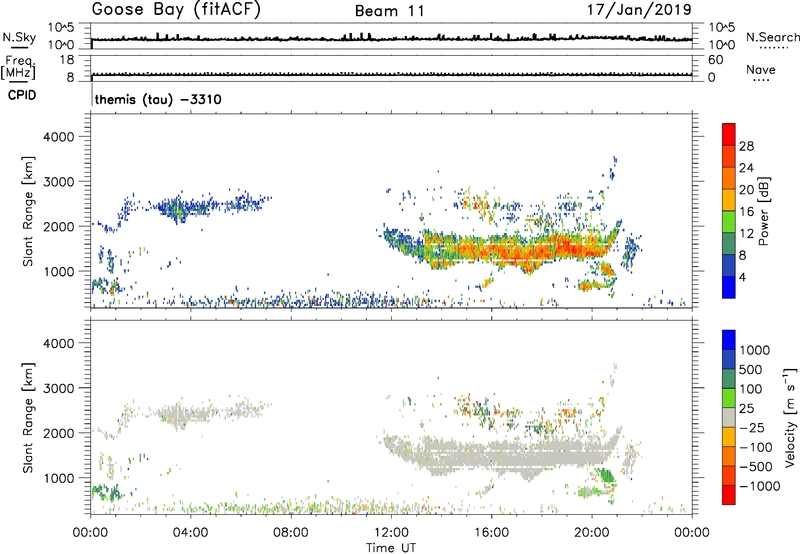Click the red bottom segment of velocity colorbar
Image resolution: width=800 pixels, height=554 pixels.
(x=729, y=495)
